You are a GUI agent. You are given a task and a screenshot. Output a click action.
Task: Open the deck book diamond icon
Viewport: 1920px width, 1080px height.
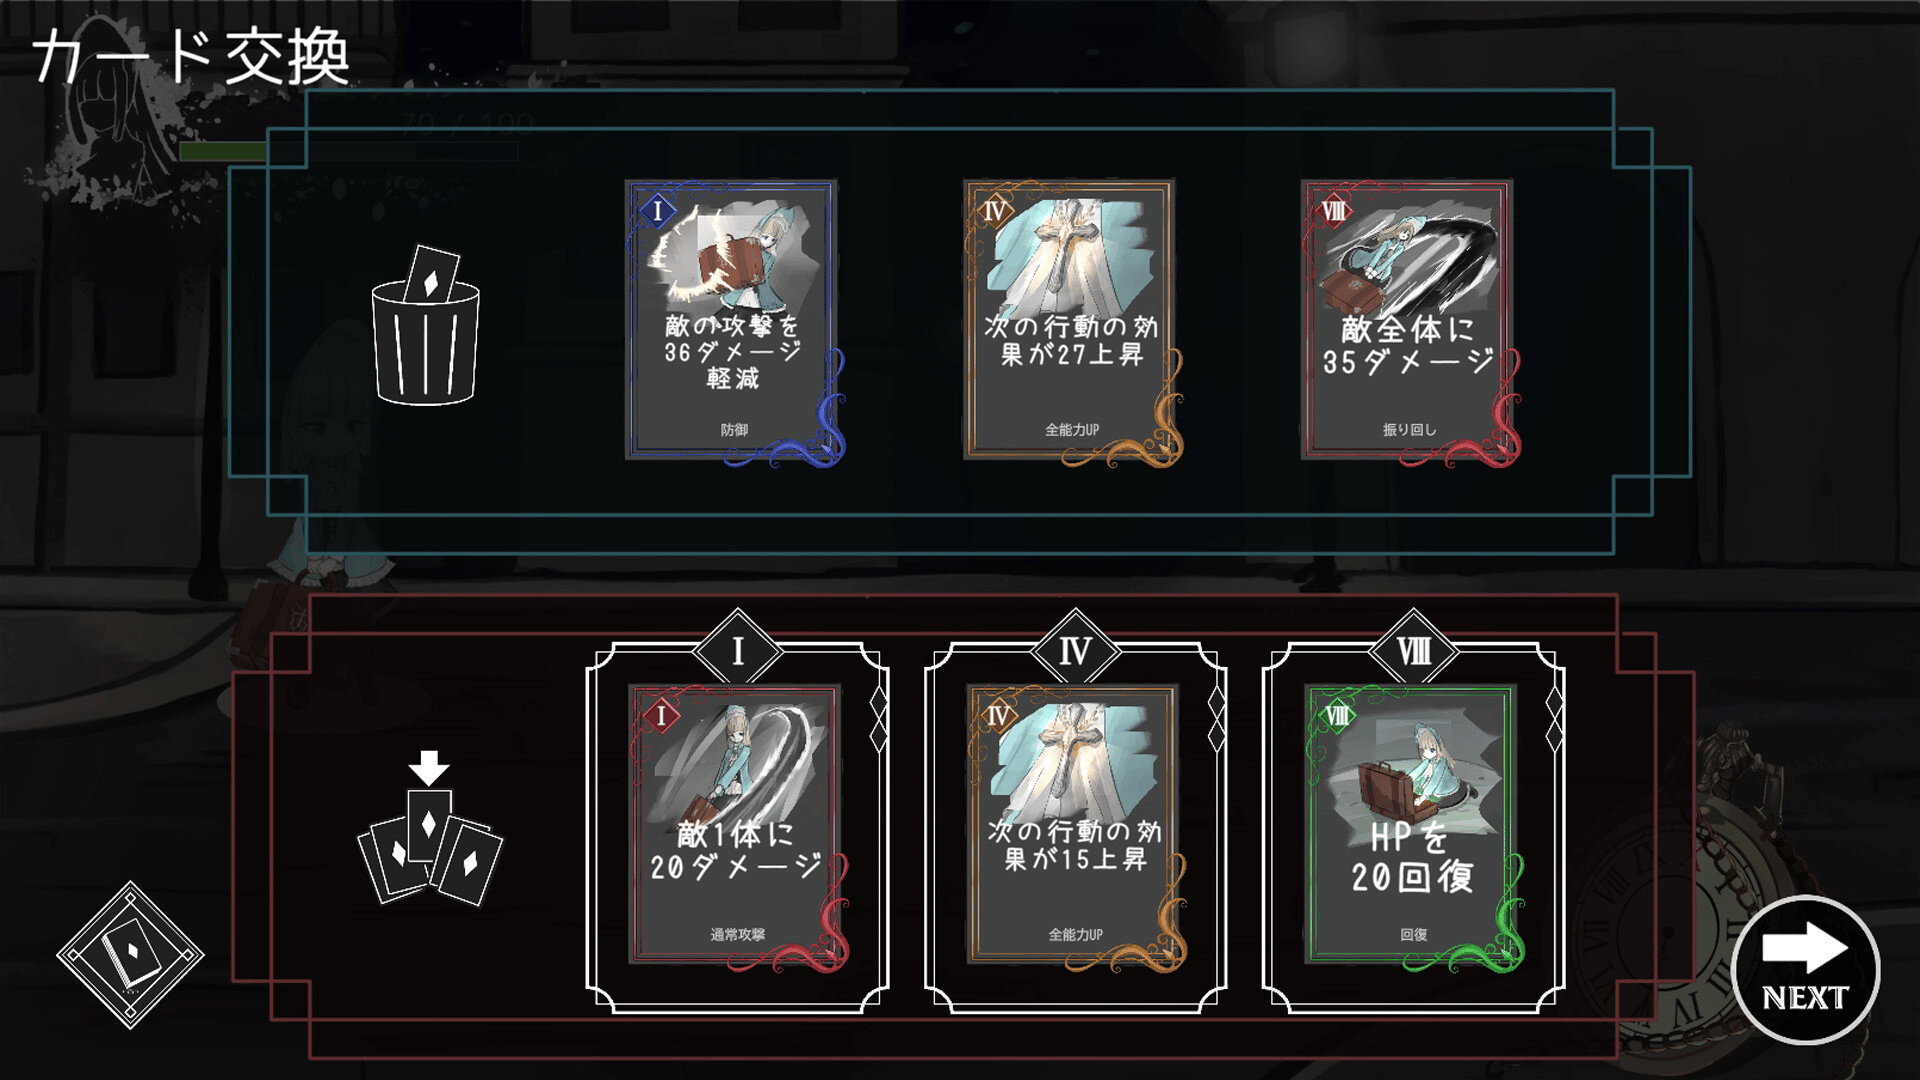pos(130,955)
